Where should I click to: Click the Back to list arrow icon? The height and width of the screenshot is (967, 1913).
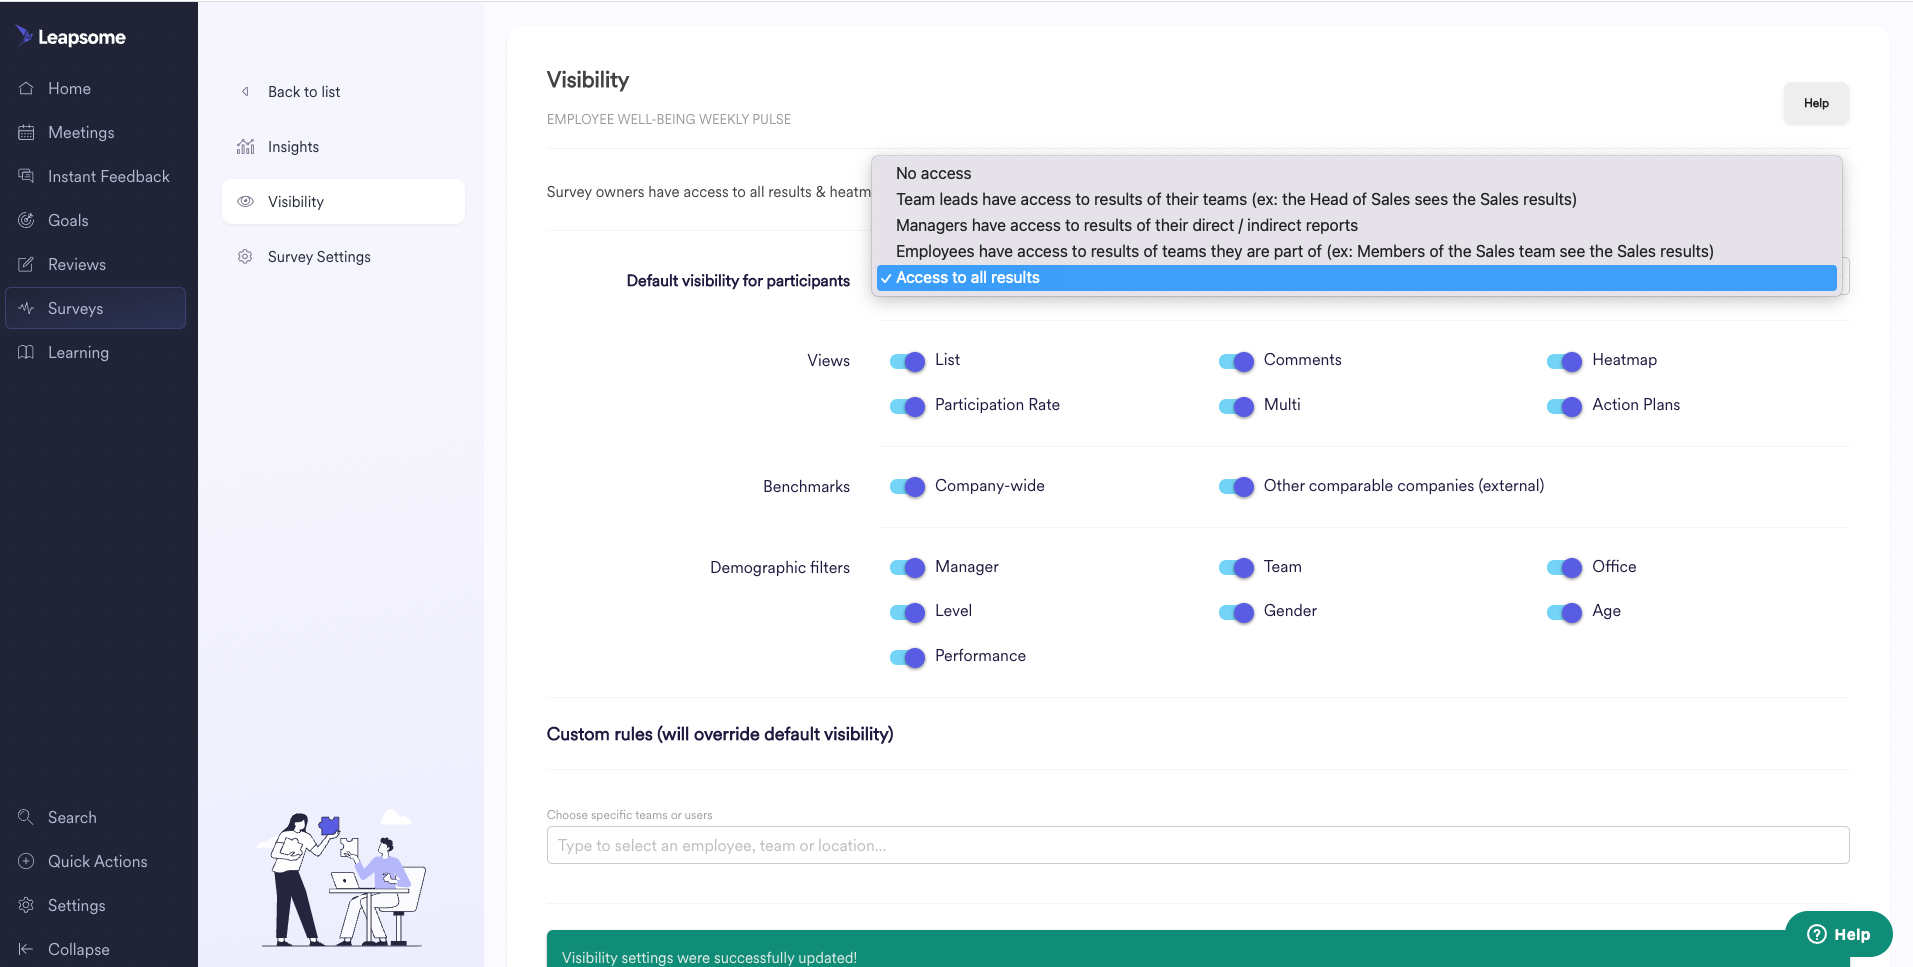(x=245, y=91)
